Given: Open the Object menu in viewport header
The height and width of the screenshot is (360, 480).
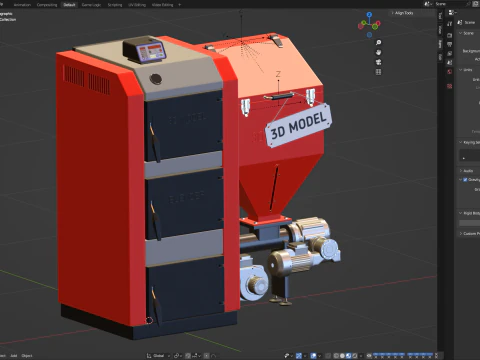Looking at the screenshot, I should tap(27, 356).
